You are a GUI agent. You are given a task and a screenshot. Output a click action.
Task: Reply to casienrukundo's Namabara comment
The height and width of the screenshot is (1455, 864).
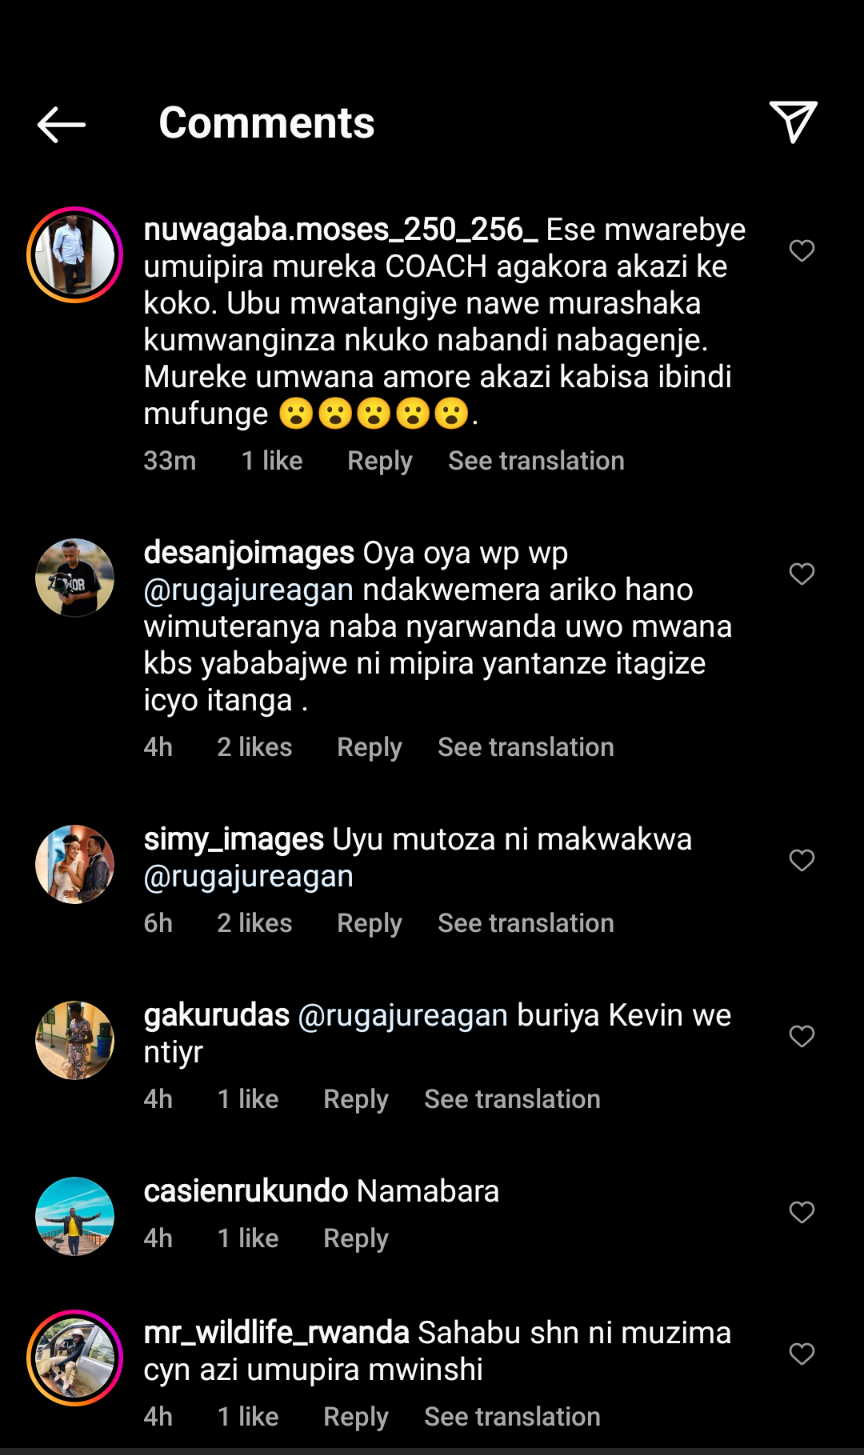pyautogui.click(x=356, y=1238)
